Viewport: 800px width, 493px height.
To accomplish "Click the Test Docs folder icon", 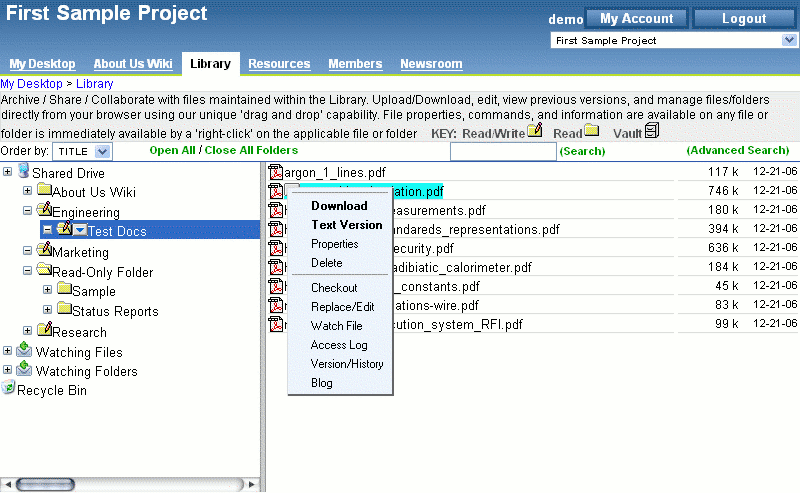I will [64, 229].
